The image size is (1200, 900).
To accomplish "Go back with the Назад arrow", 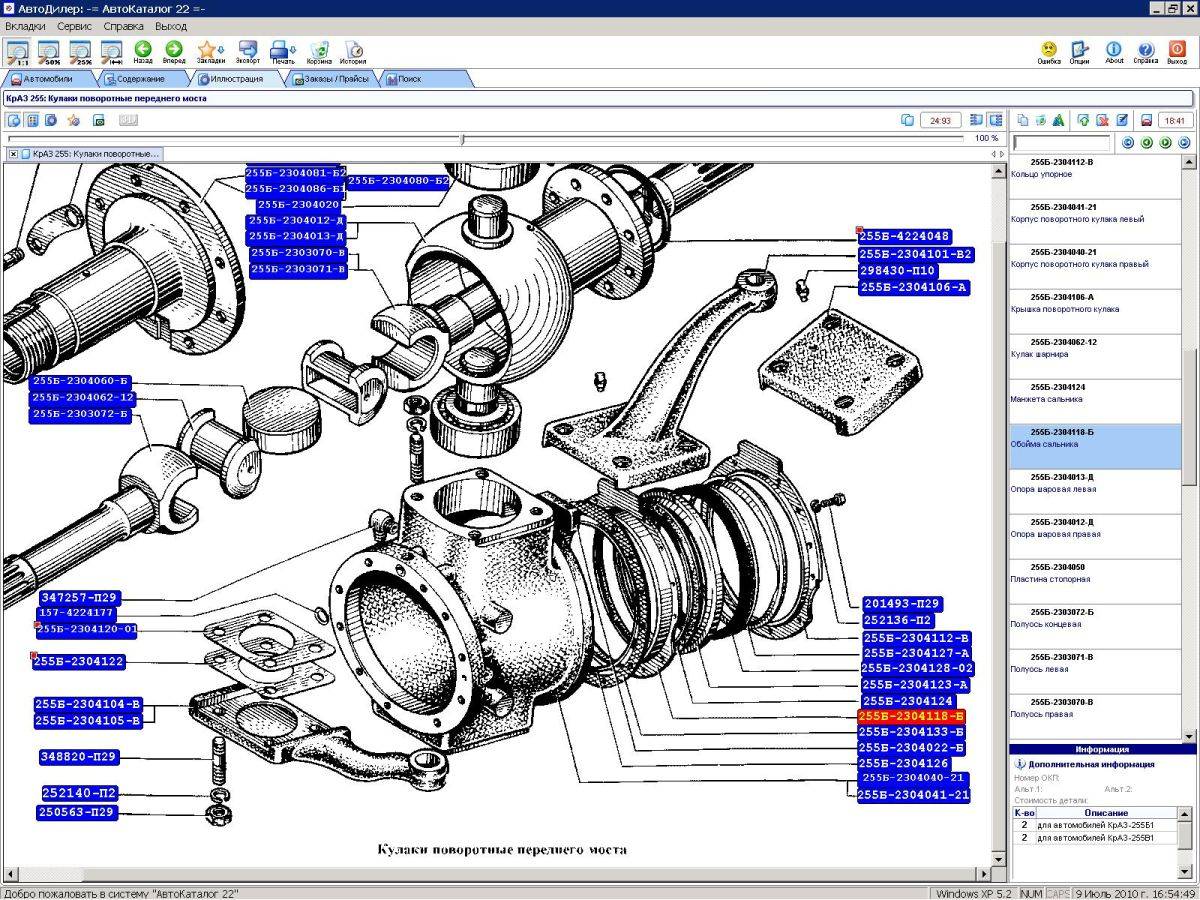I will point(143,51).
